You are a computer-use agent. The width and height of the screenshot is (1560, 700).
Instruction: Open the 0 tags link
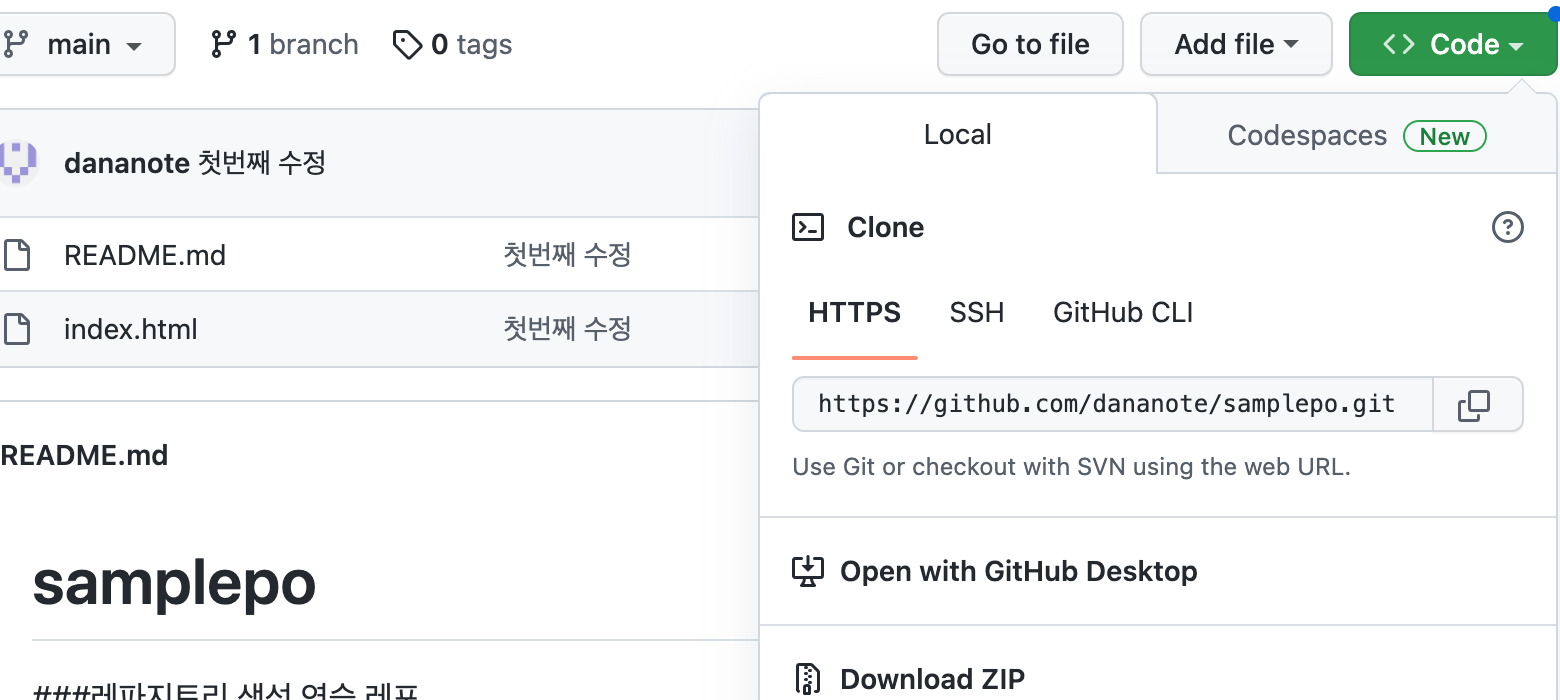tap(452, 44)
